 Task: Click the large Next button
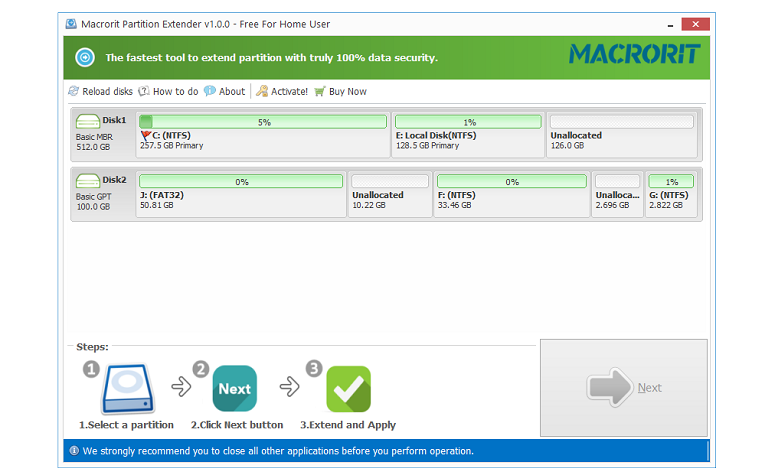[624, 388]
